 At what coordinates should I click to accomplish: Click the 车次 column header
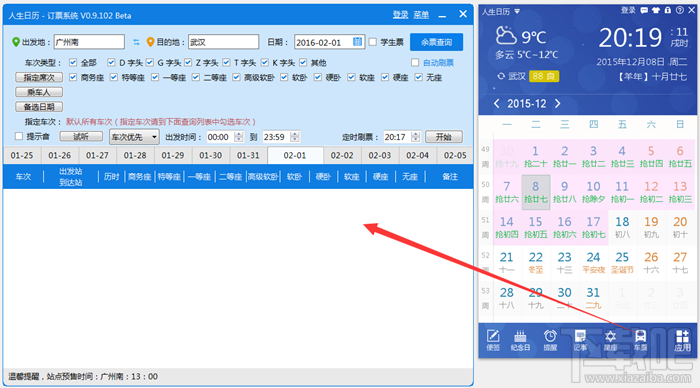tap(23, 177)
